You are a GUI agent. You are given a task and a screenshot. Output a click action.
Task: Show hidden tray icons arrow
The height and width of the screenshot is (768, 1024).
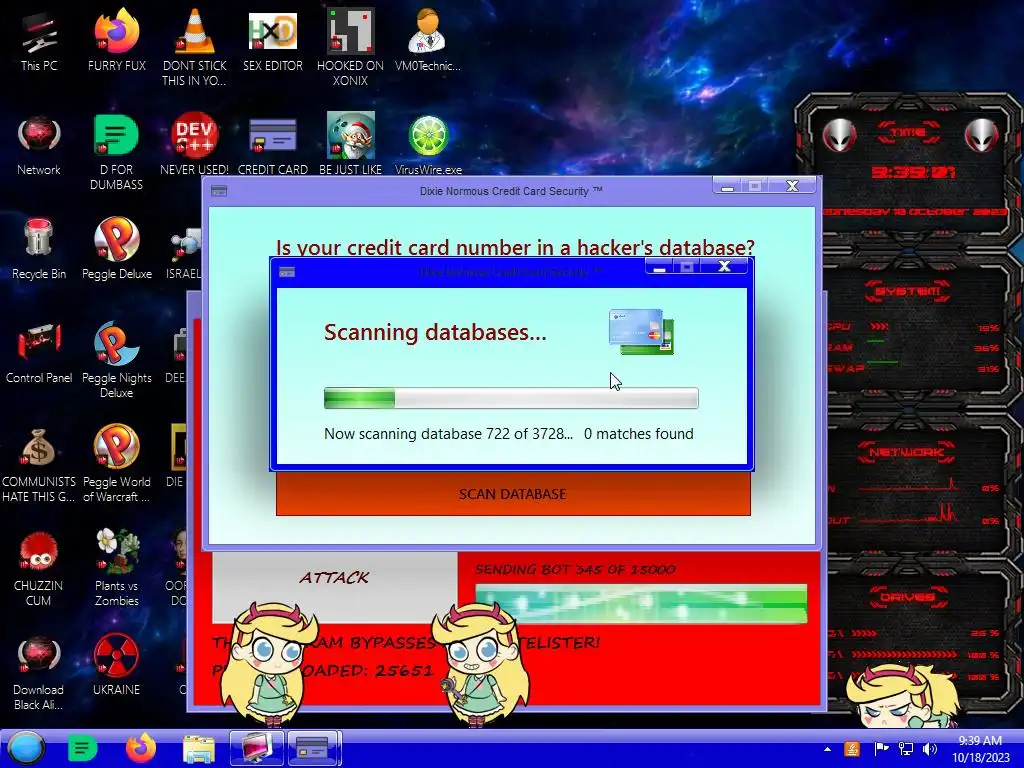click(x=827, y=749)
